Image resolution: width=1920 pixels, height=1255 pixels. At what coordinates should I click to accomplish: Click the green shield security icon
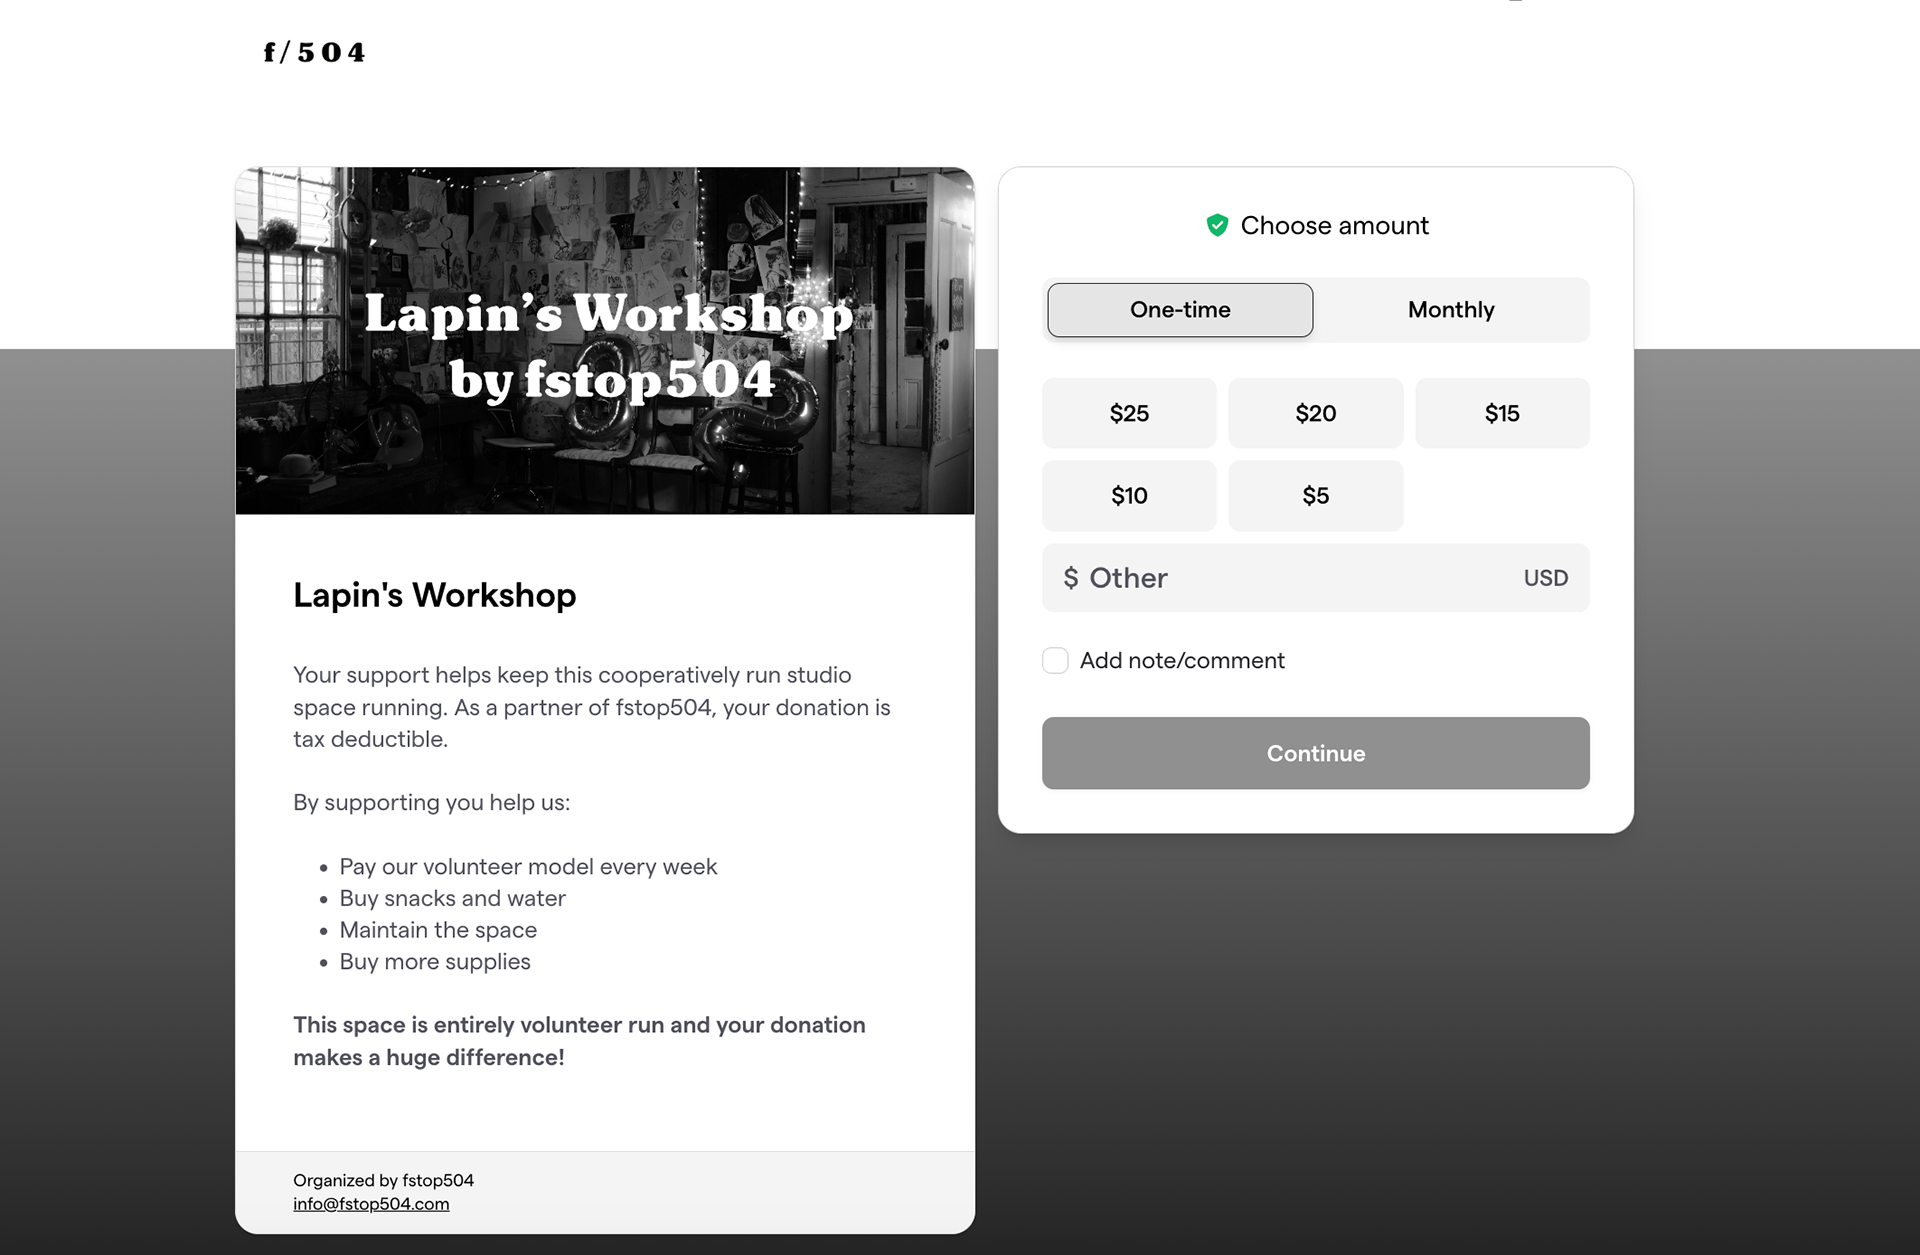(1217, 225)
